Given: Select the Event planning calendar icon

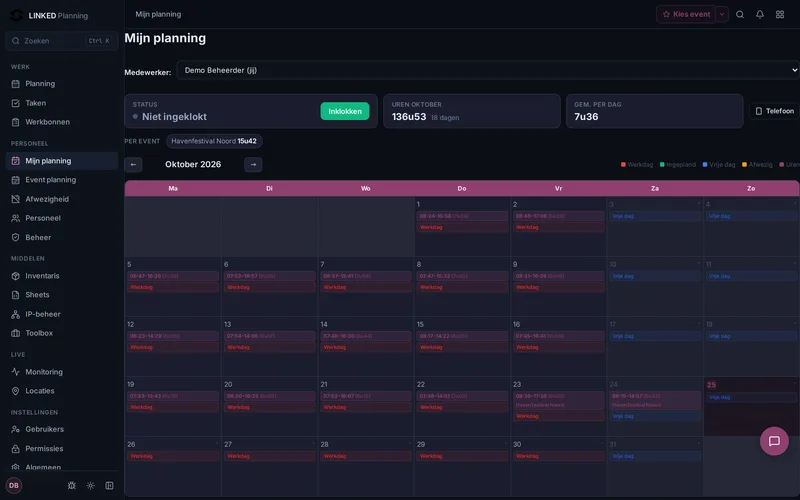Looking at the screenshot, I should click(x=16, y=180).
